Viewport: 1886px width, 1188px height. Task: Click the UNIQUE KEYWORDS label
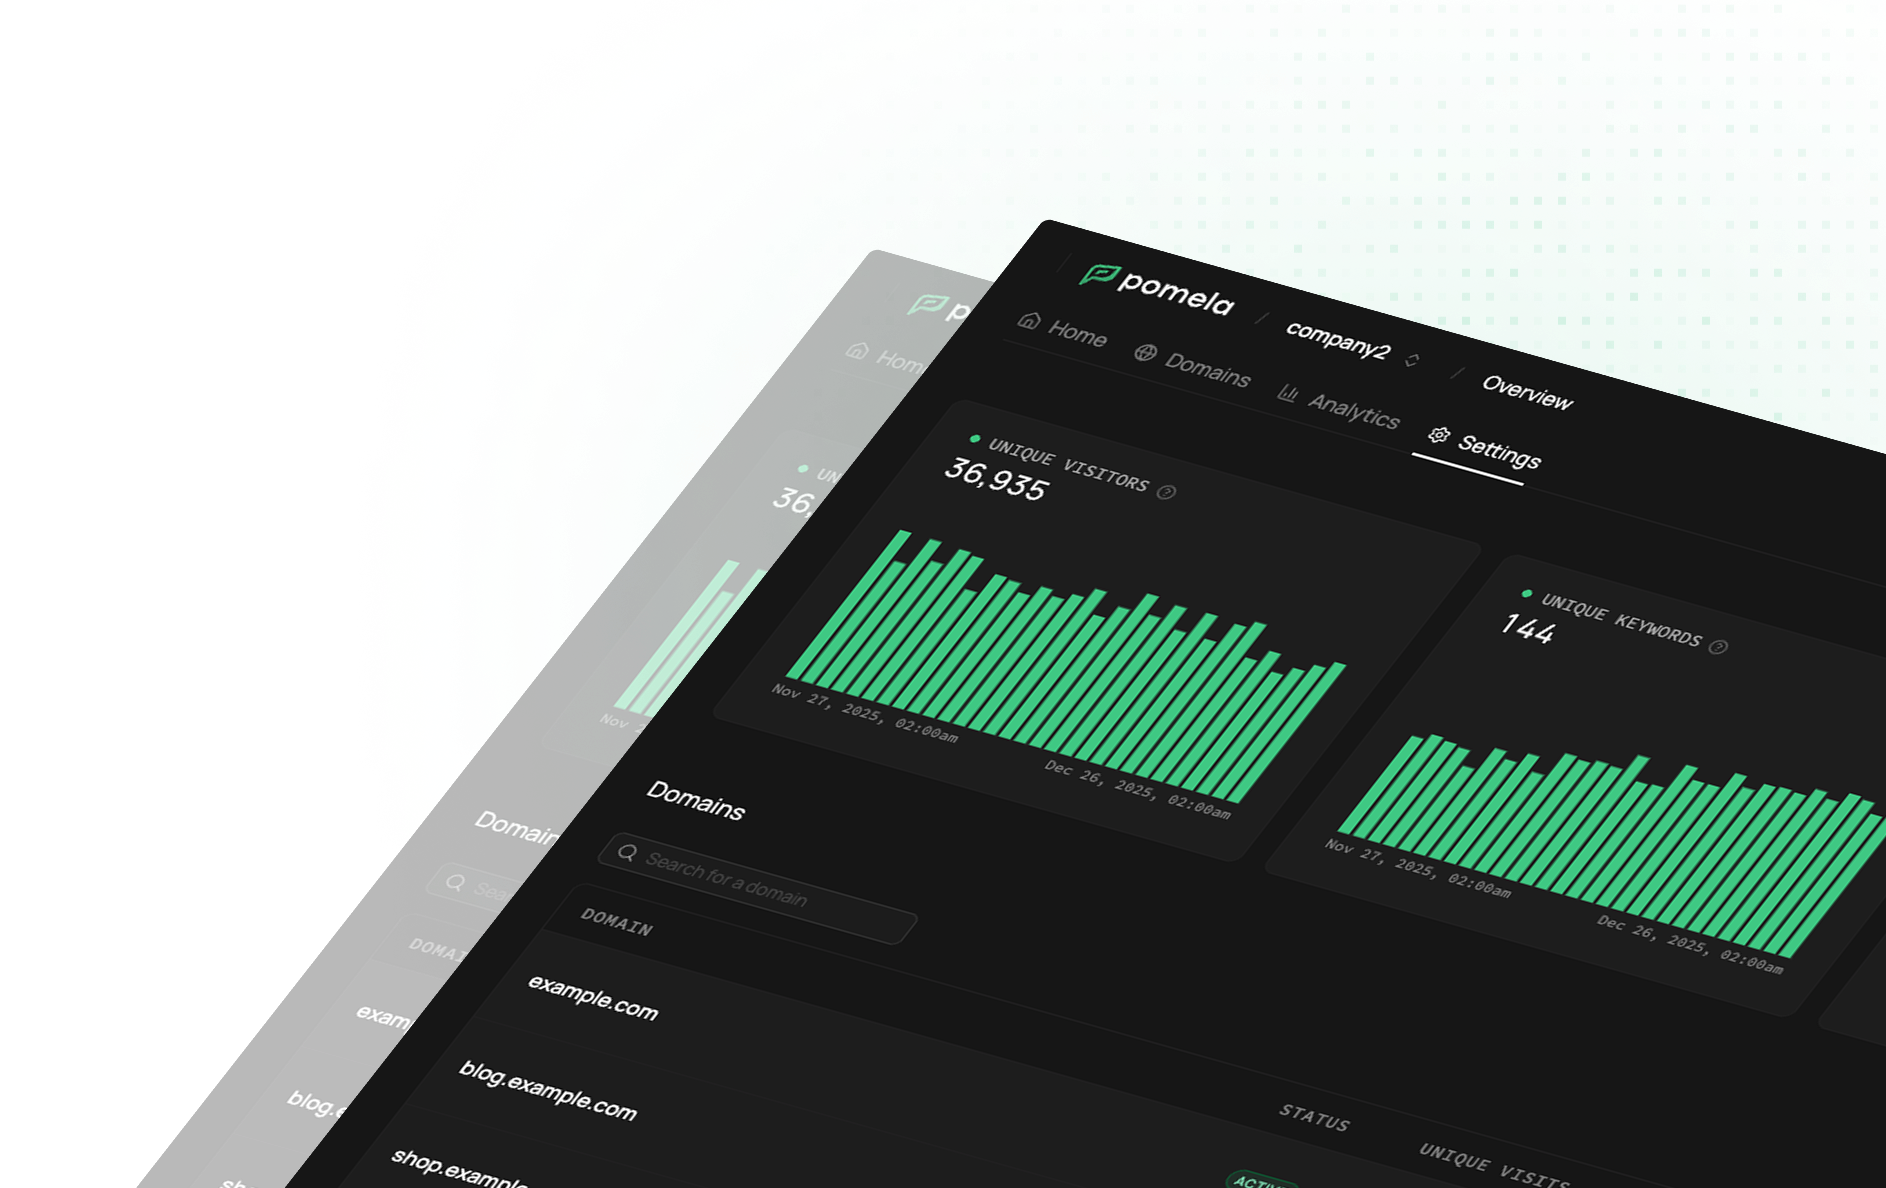click(x=1620, y=619)
